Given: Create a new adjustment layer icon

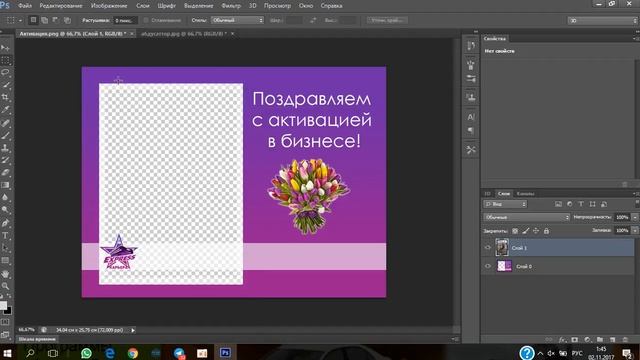Looking at the screenshot, I should 587,340.
